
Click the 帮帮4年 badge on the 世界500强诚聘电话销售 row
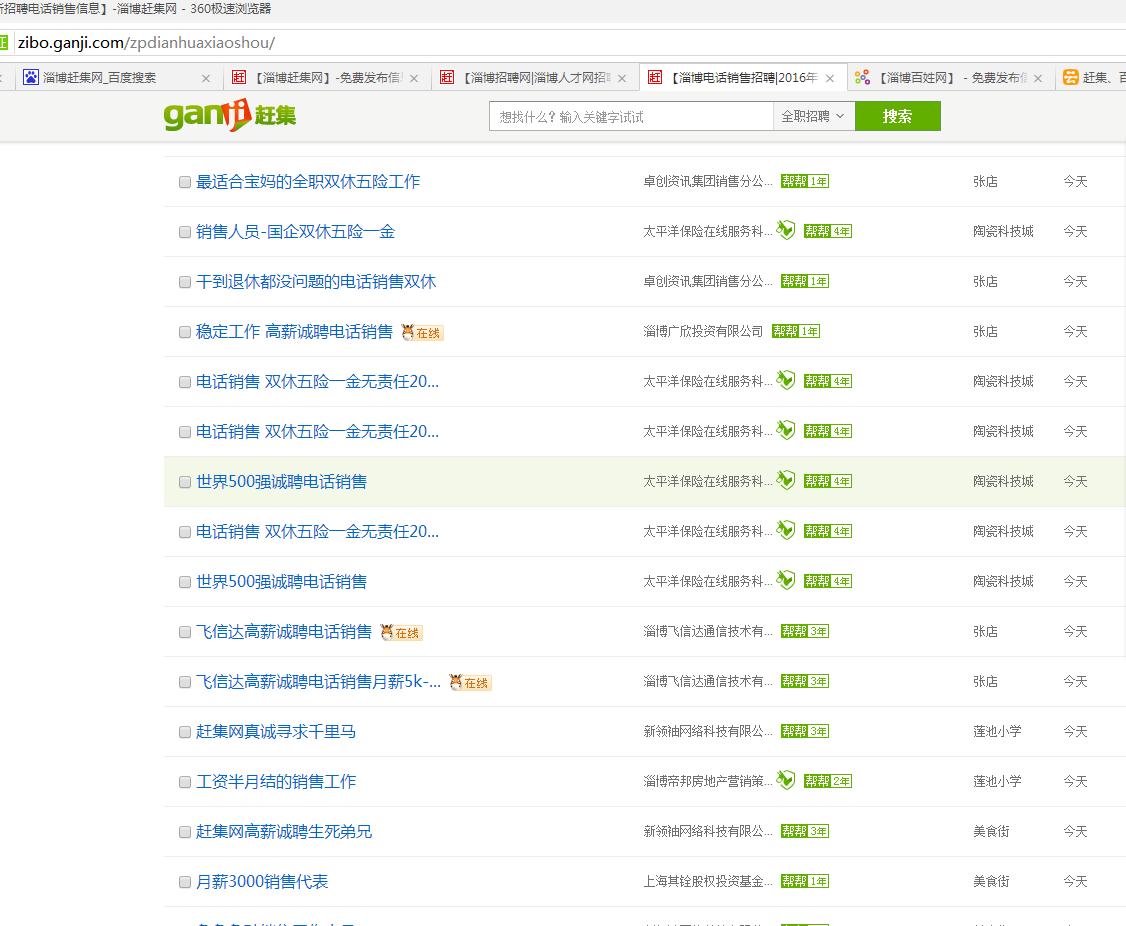click(x=828, y=481)
